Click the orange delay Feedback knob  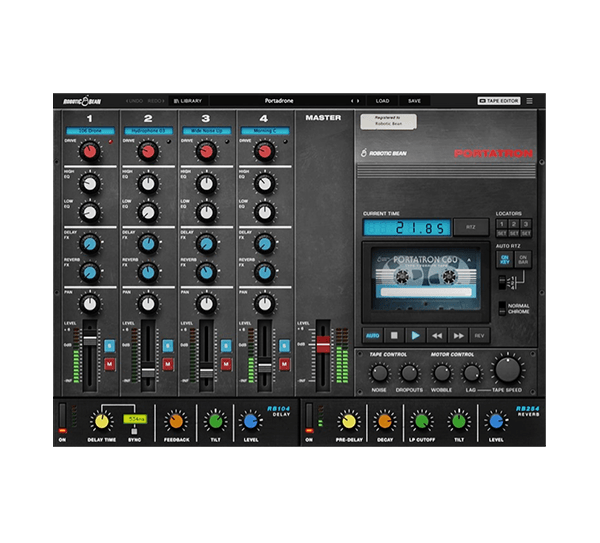click(x=176, y=421)
